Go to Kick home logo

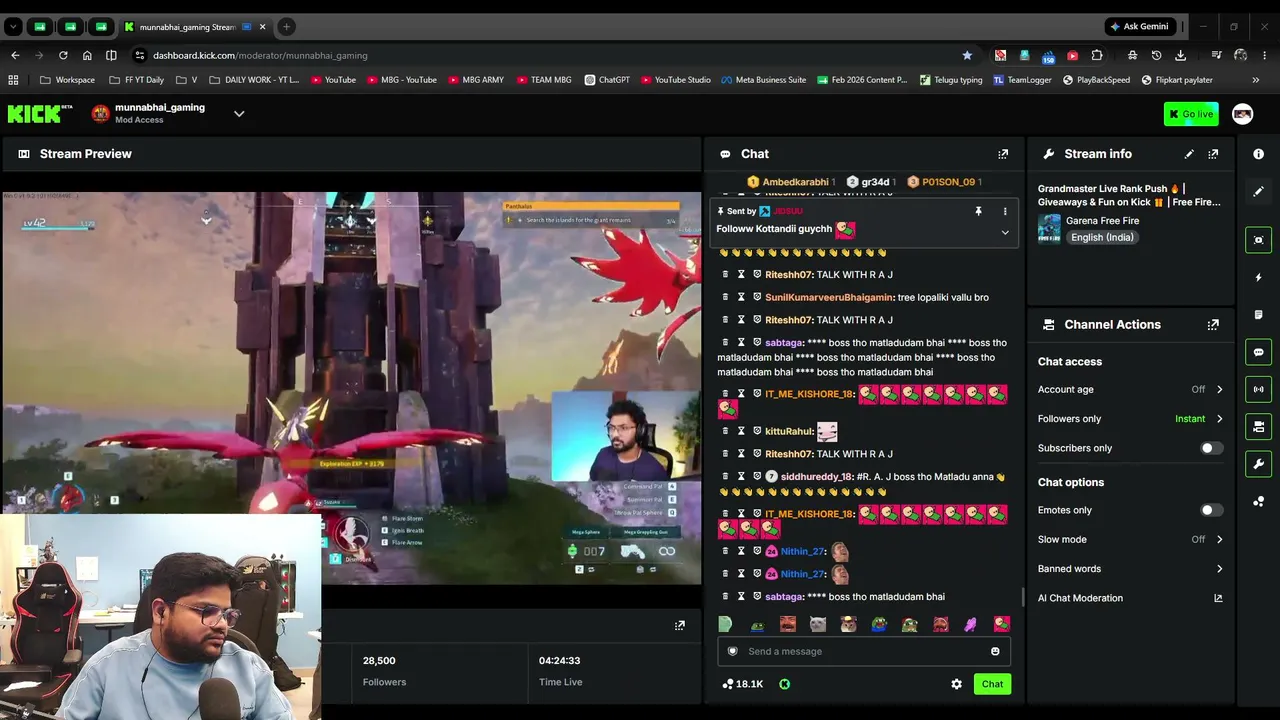(40, 114)
